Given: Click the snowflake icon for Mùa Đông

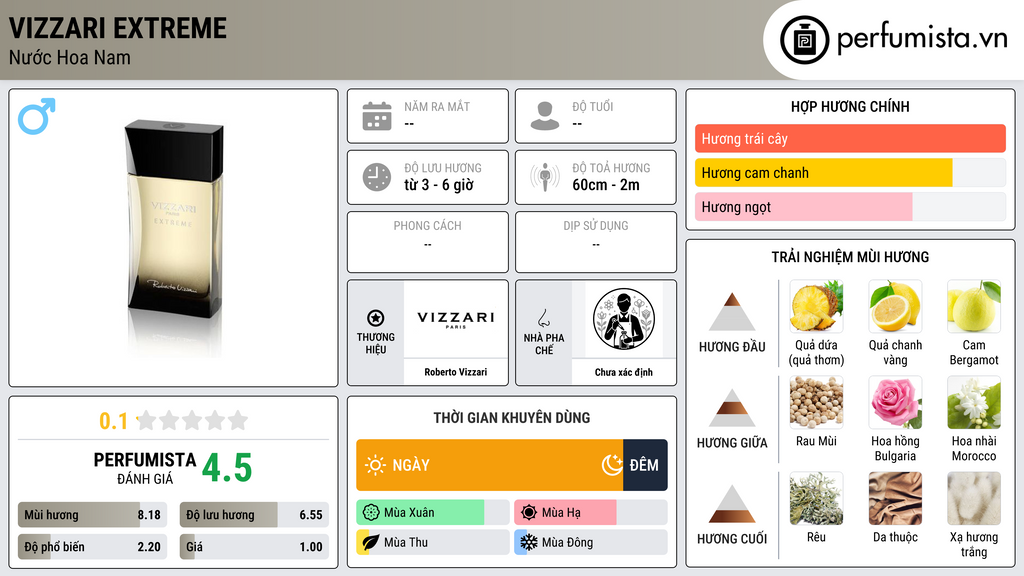Looking at the screenshot, I should (x=529, y=542).
